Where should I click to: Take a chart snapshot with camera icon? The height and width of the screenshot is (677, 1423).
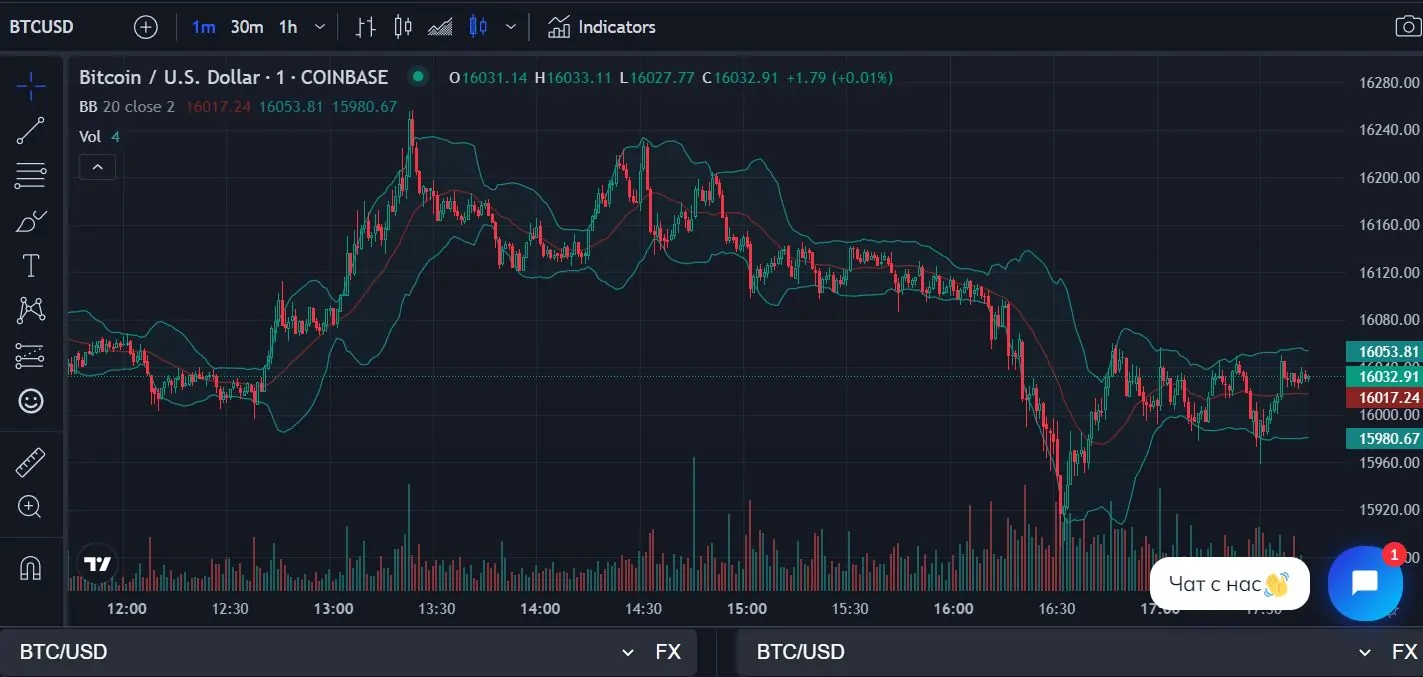point(1408,27)
